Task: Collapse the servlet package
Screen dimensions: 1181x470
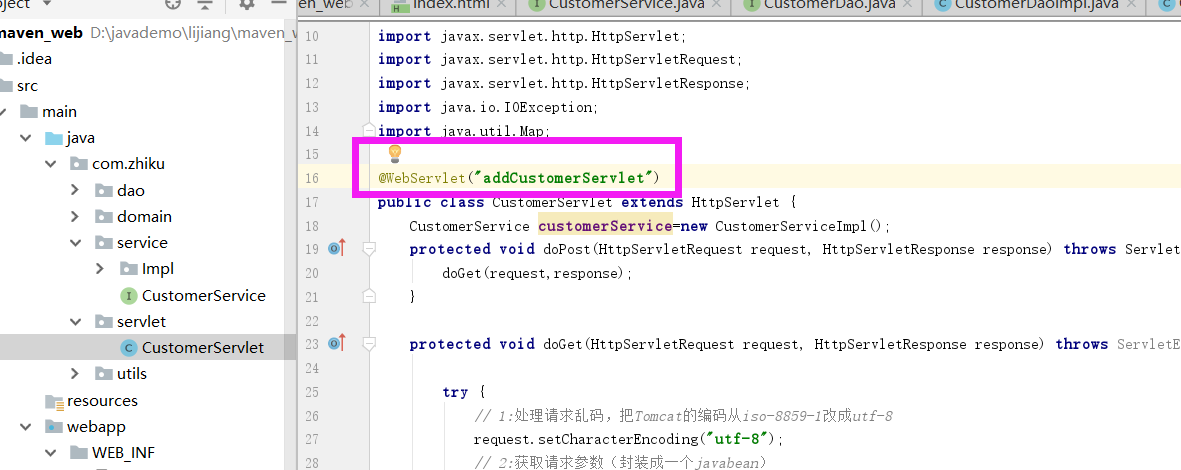Action: click(75, 322)
